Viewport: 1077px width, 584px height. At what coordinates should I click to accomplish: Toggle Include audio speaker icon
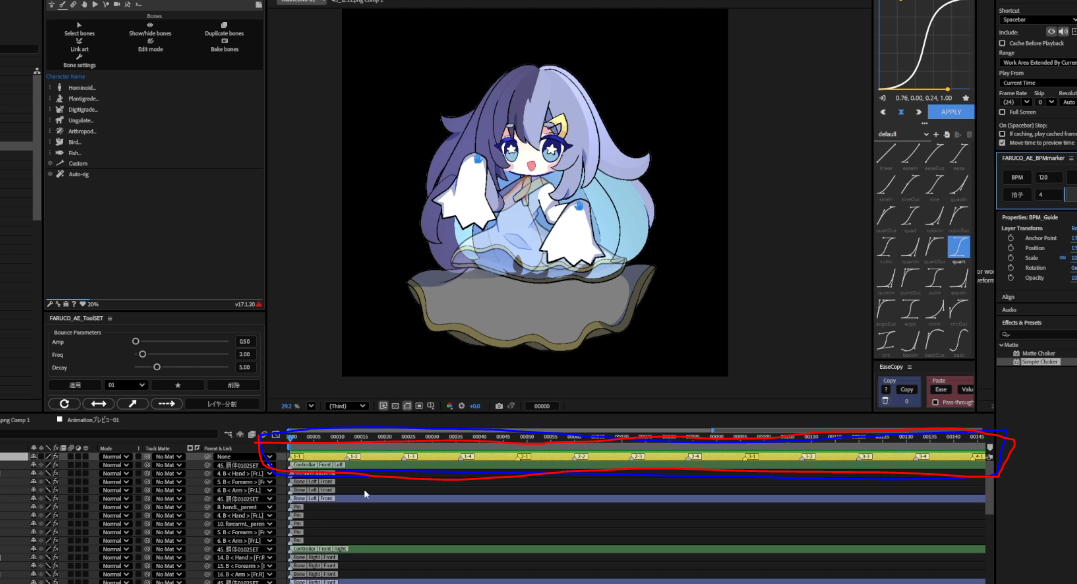click(1063, 32)
